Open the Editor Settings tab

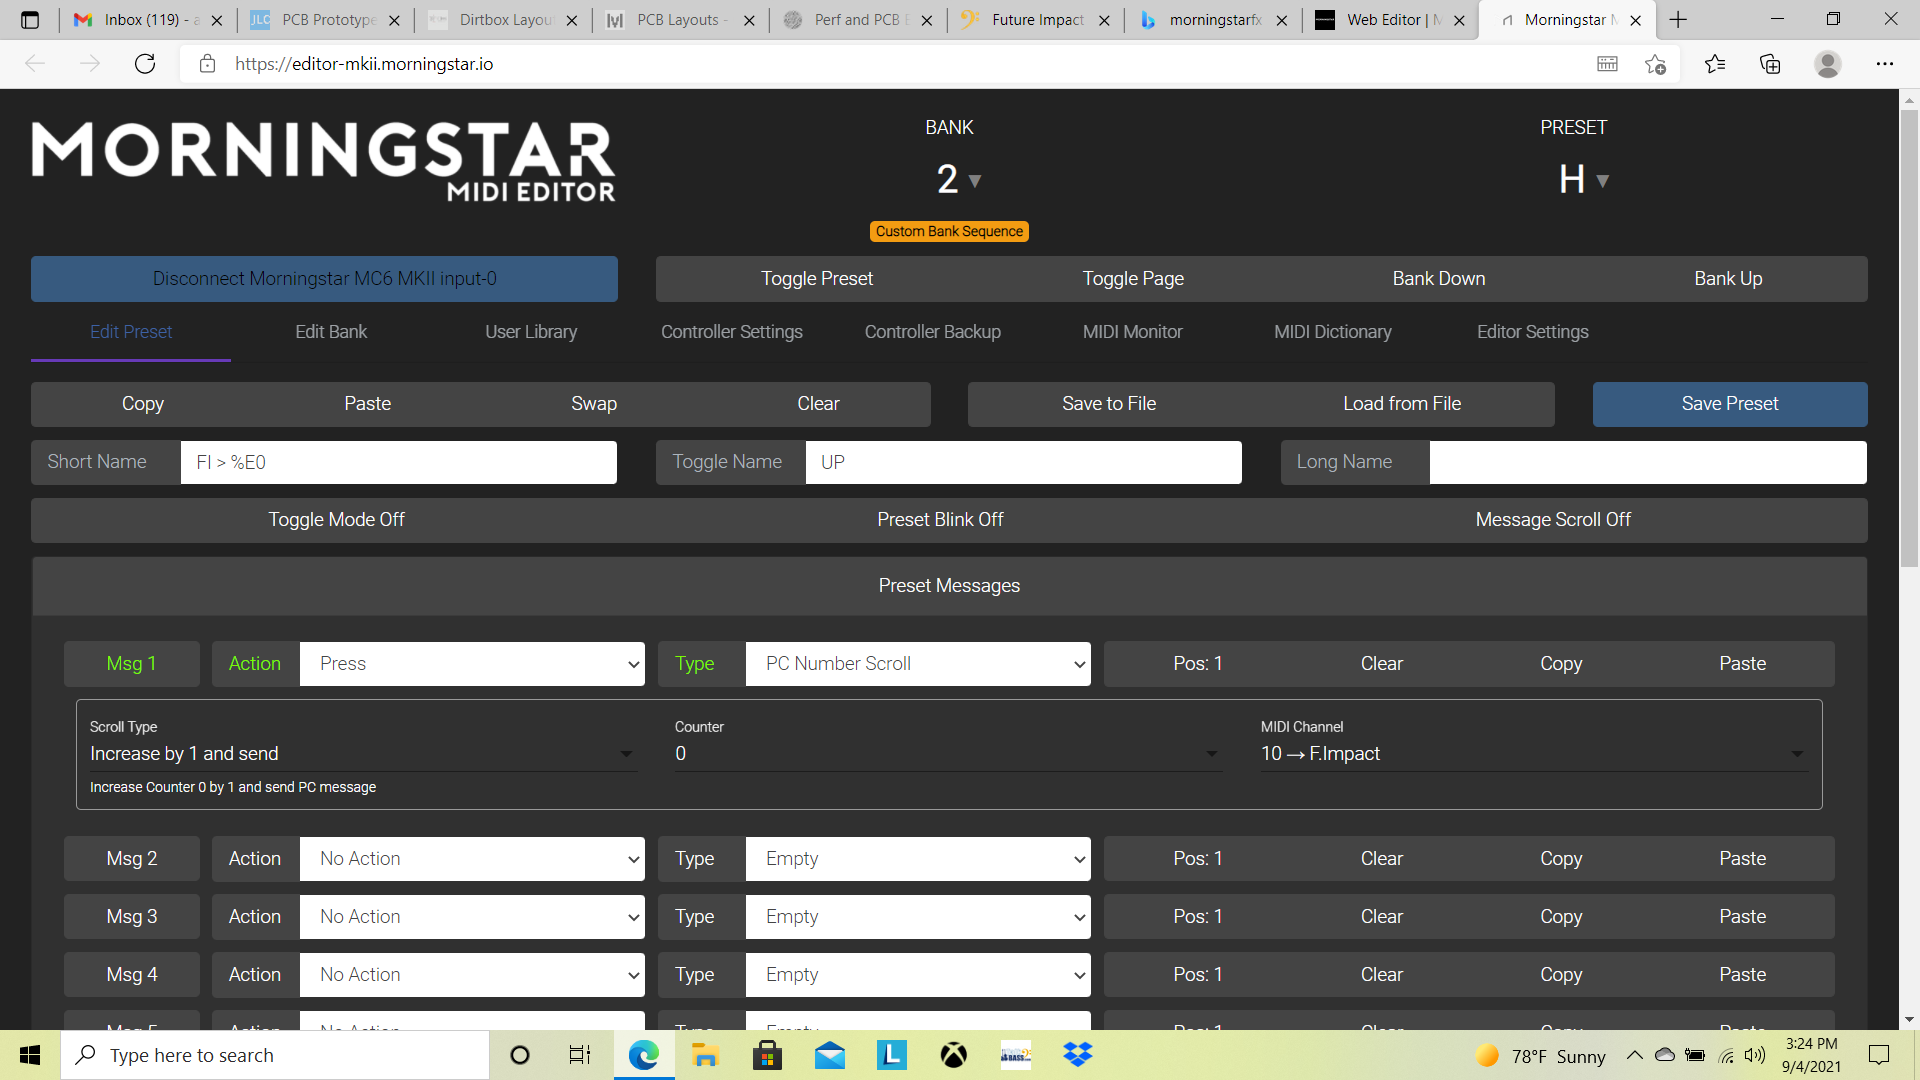(1533, 332)
